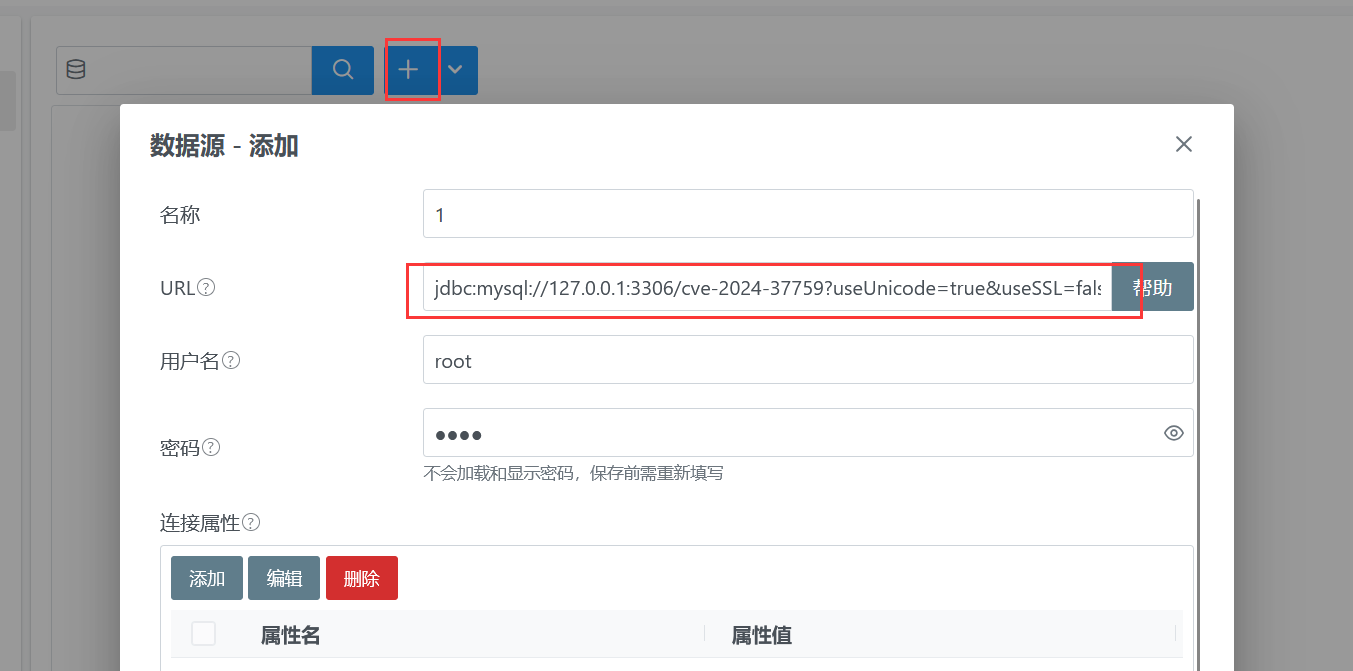
Task: Click the 编辑 button under 连接属性
Action: coord(284,578)
